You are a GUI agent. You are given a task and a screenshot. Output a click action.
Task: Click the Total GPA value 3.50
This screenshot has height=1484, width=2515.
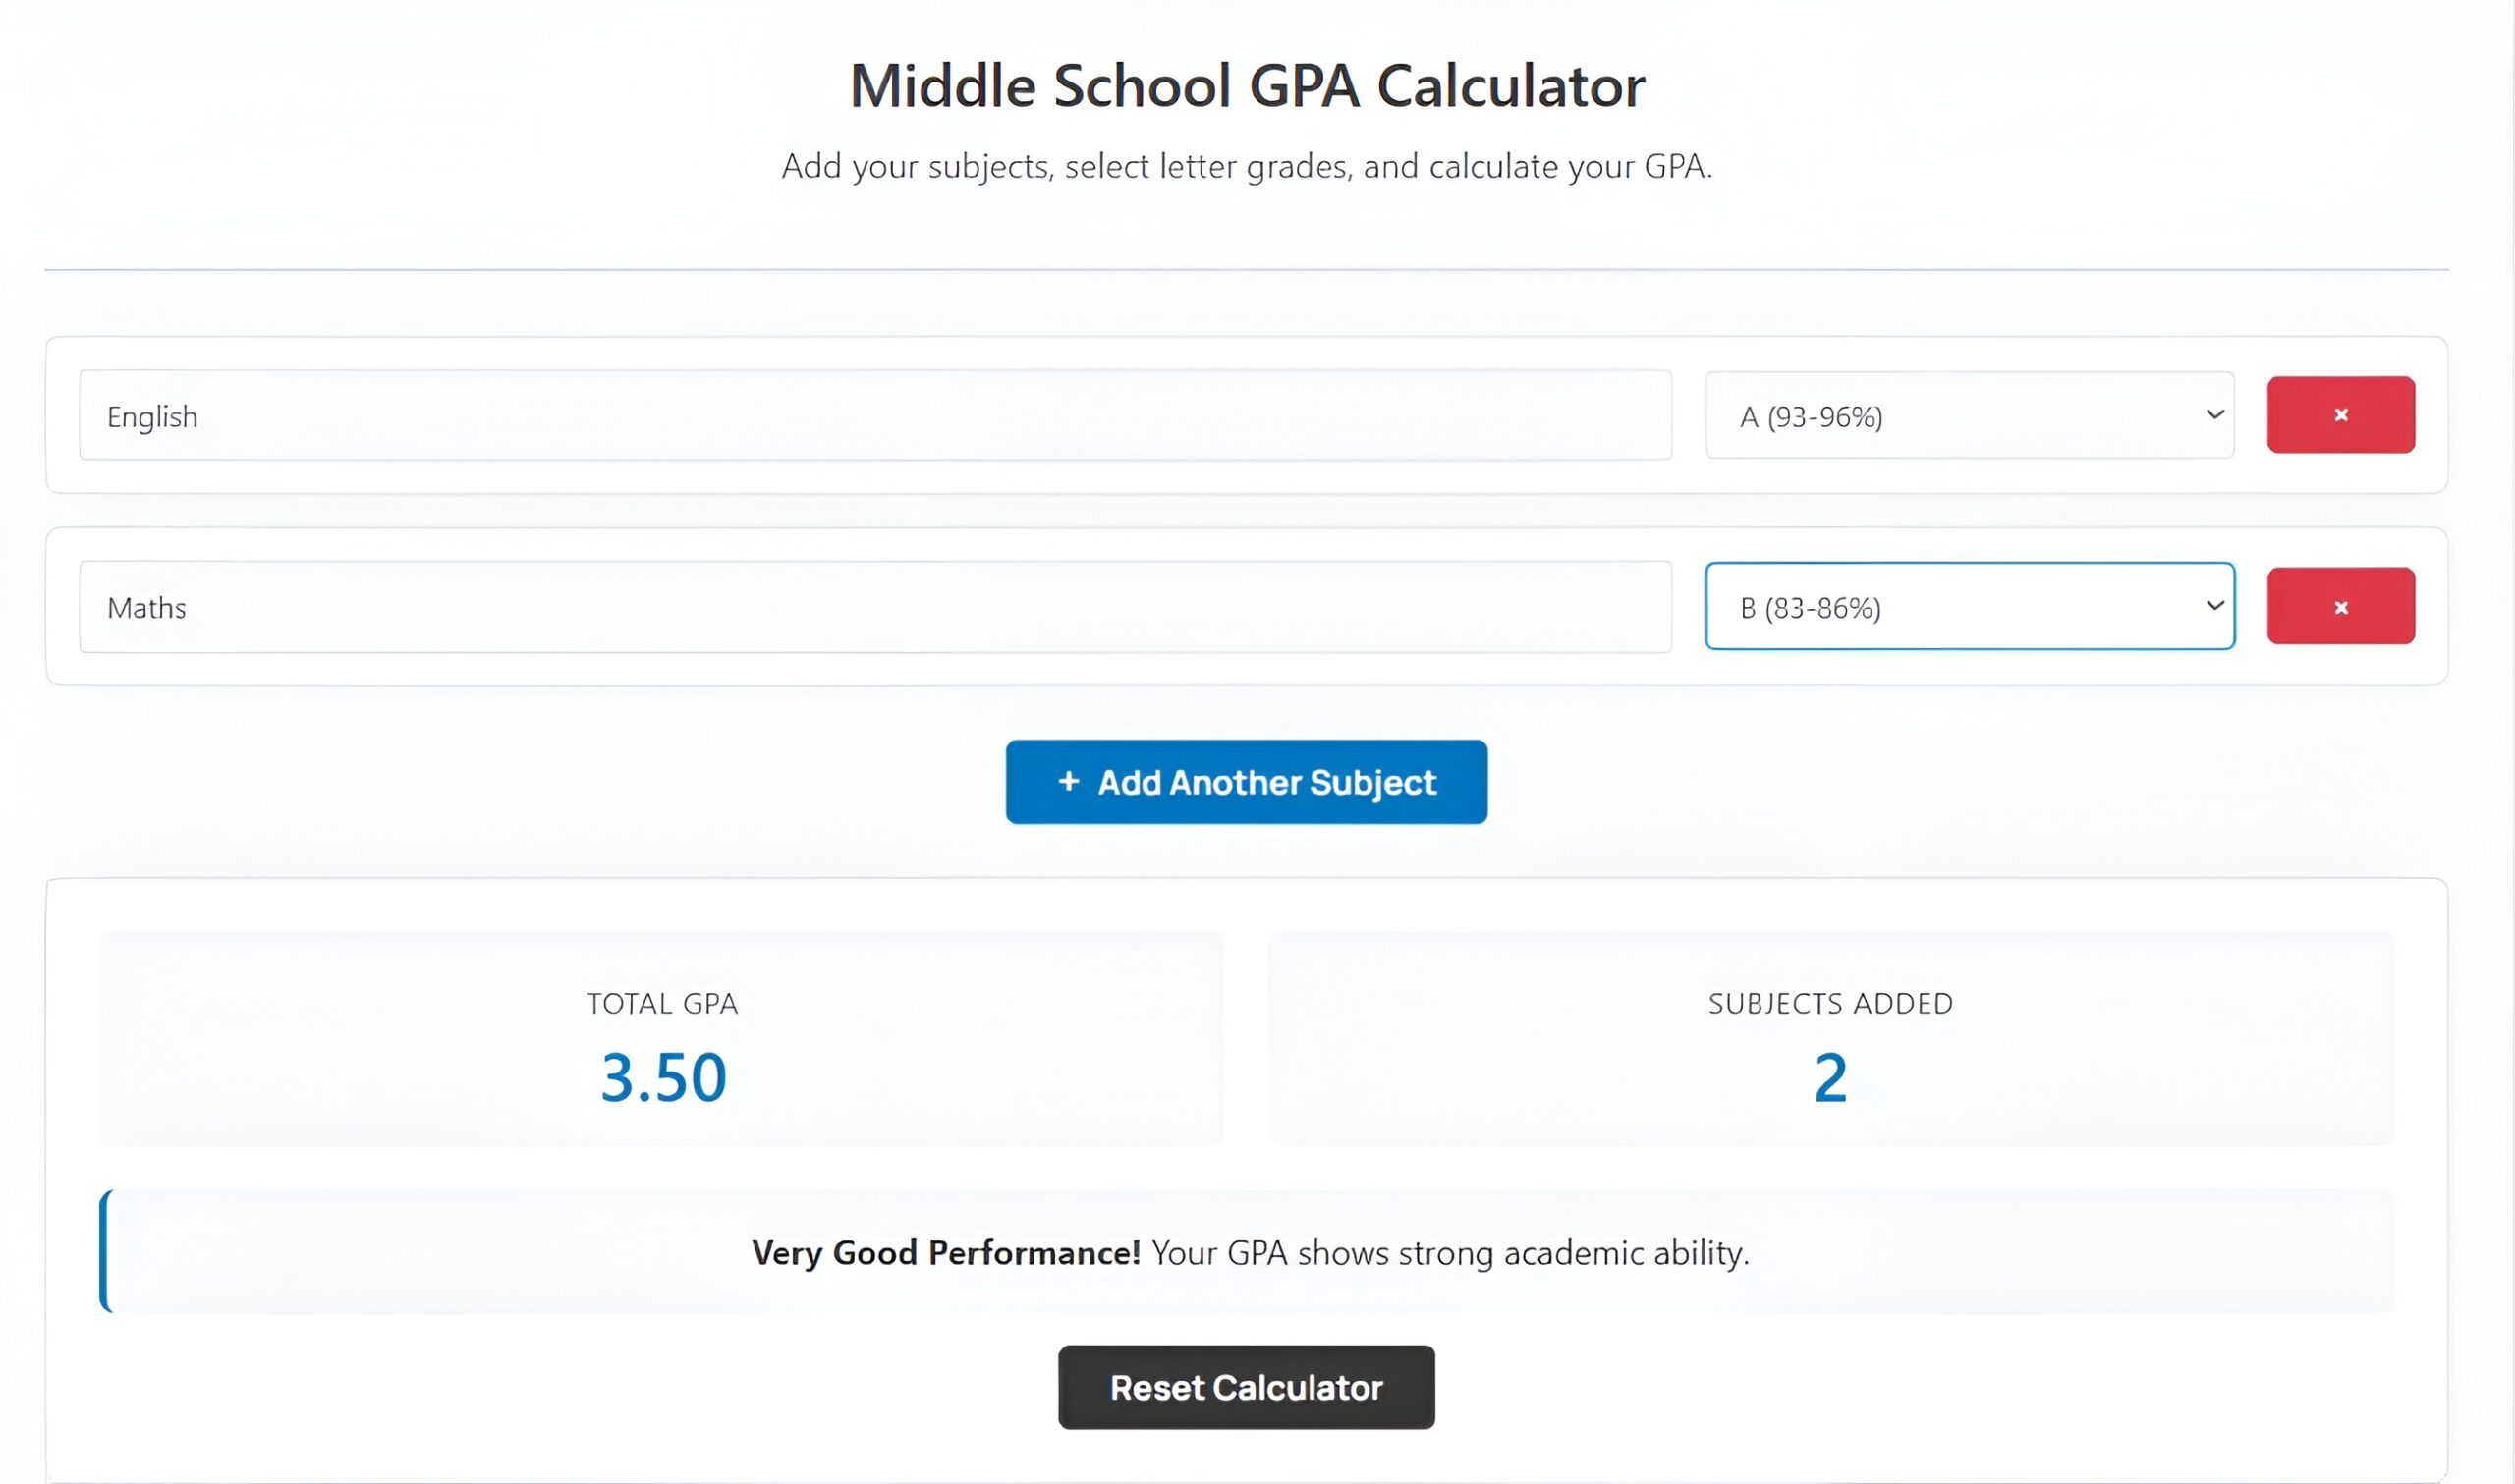point(663,1077)
